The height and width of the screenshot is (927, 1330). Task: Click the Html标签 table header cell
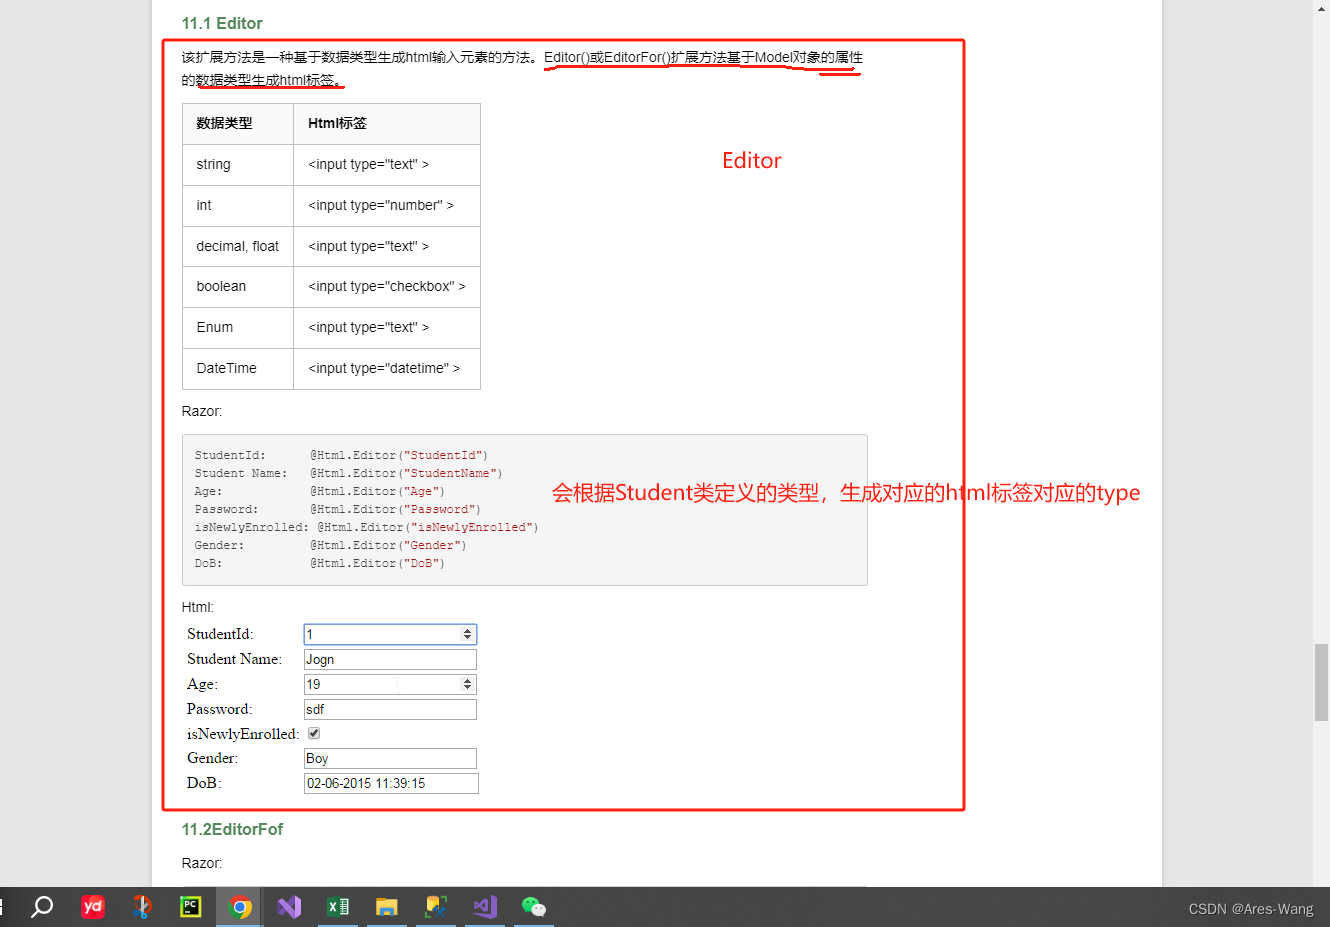pos(387,124)
